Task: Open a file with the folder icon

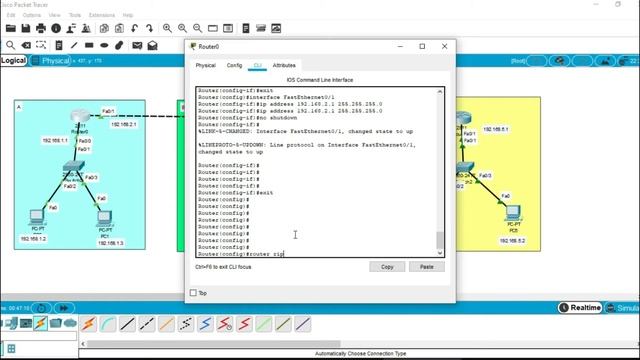Action: 11,28
